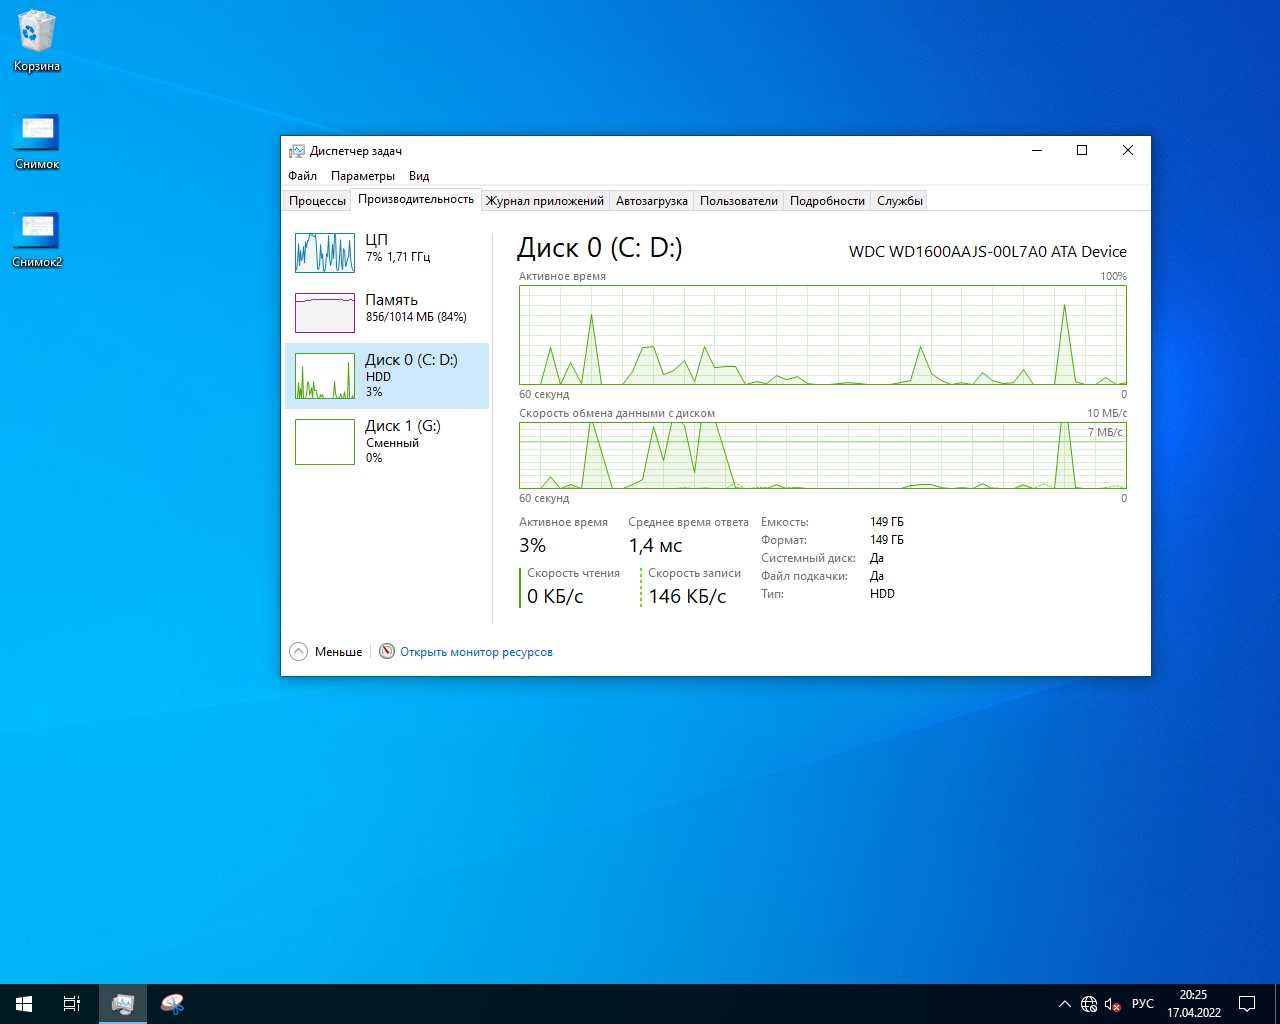Click the Task Manager taskbar icon

coord(123,1004)
